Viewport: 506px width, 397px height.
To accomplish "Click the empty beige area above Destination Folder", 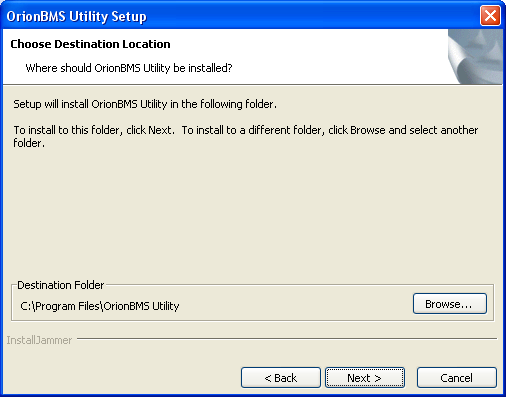I will [253, 213].
